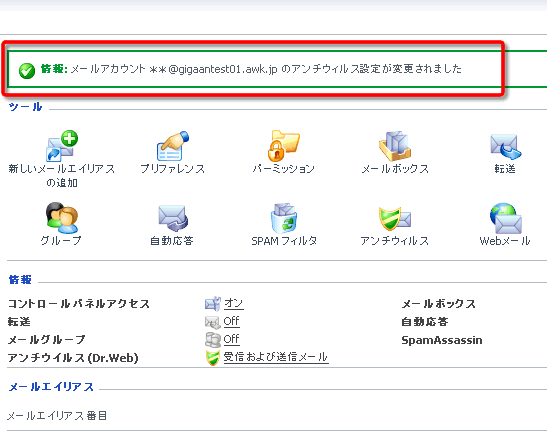Click the グループ label
Viewport: 547px width, 440px height.
coord(61,241)
